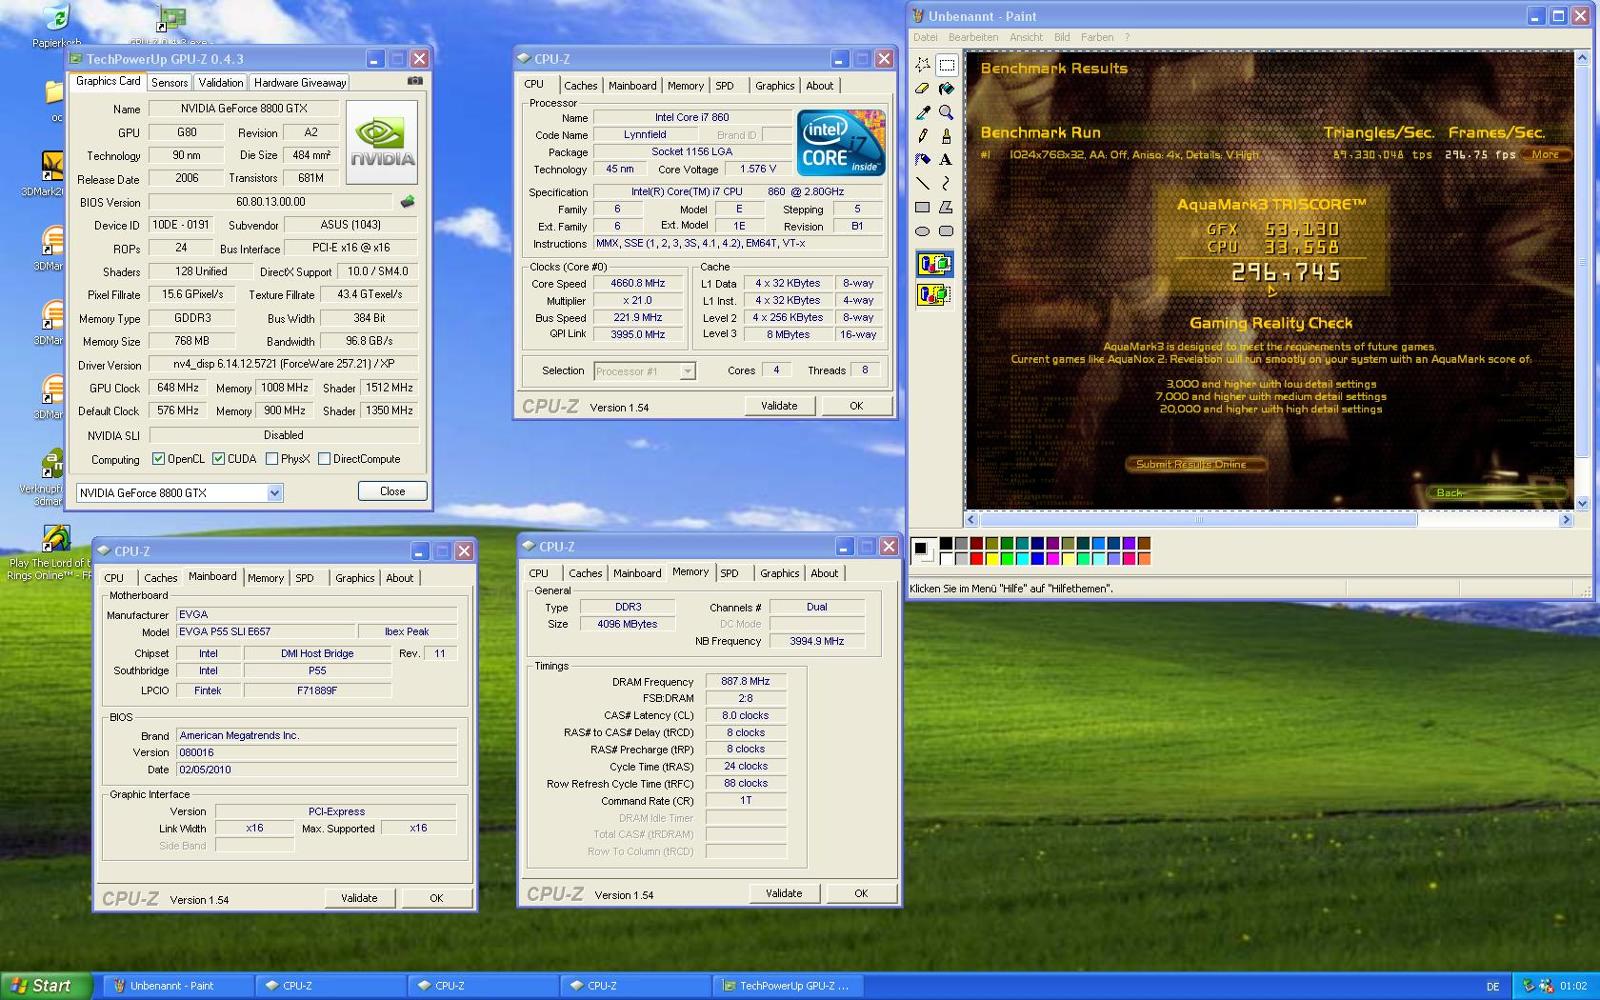This screenshot has width=1600, height=1000.
Task: Click the Paint horizontal scrollbar left arrow
Action: [x=971, y=520]
